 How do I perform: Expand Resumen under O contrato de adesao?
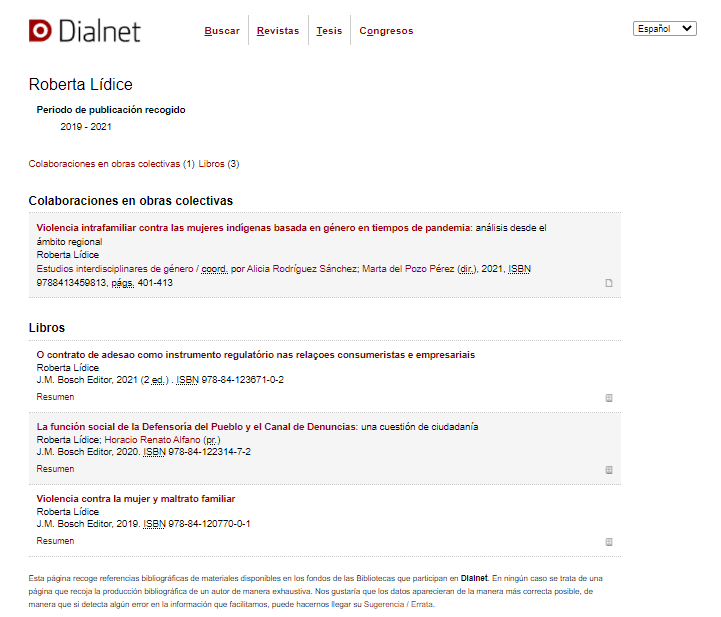tap(55, 397)
